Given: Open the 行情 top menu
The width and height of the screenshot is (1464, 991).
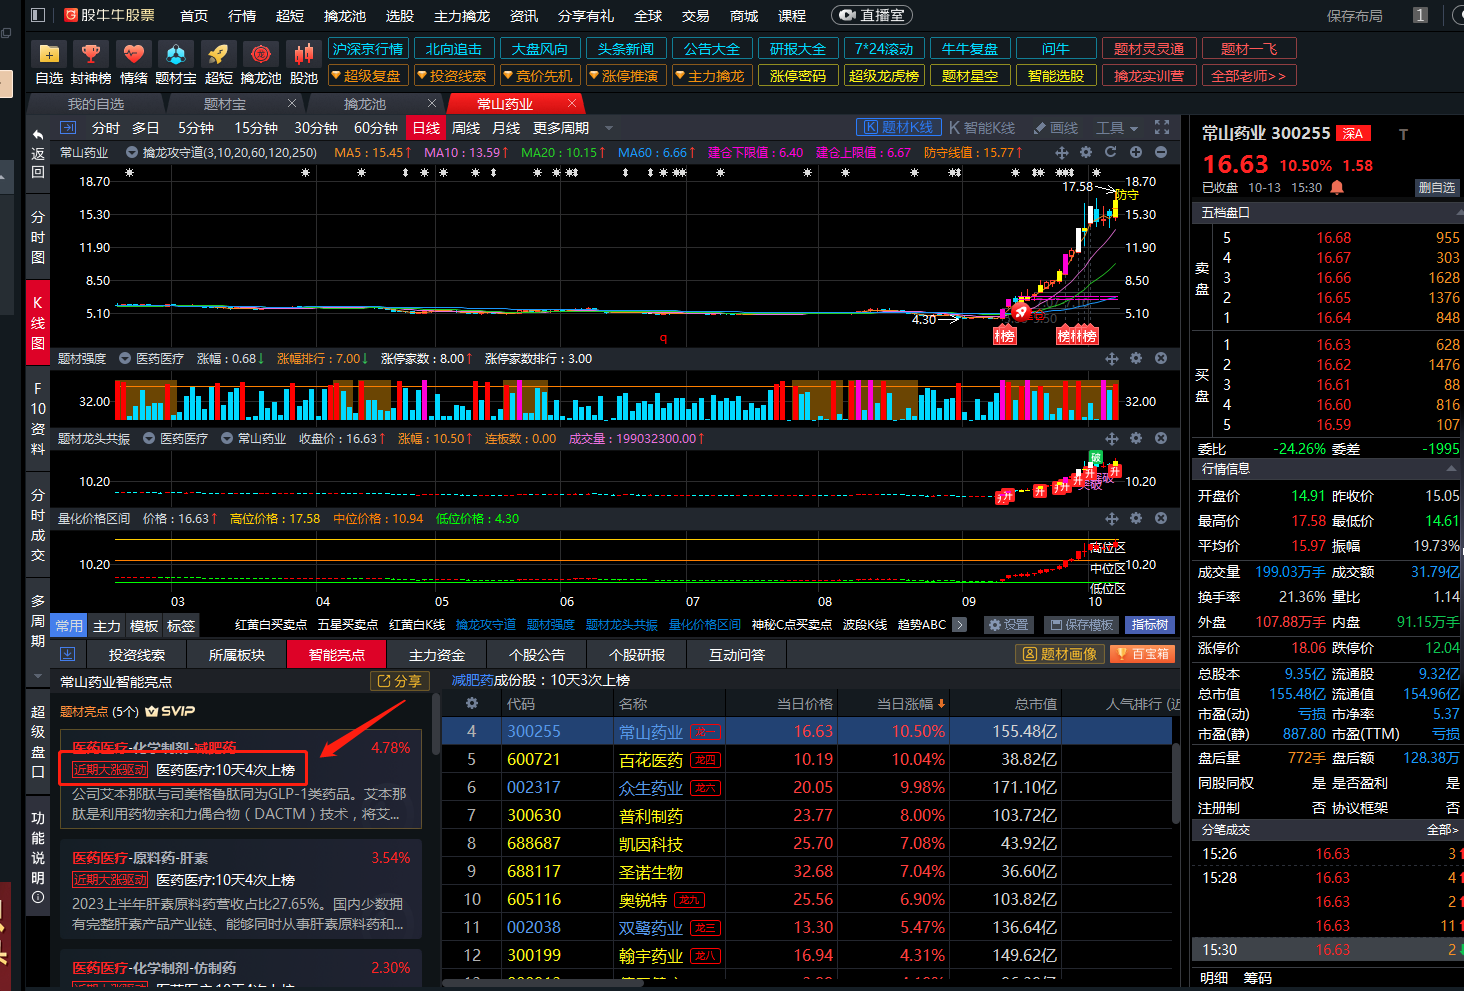Looking at the screenshot, I should [242, 16].
